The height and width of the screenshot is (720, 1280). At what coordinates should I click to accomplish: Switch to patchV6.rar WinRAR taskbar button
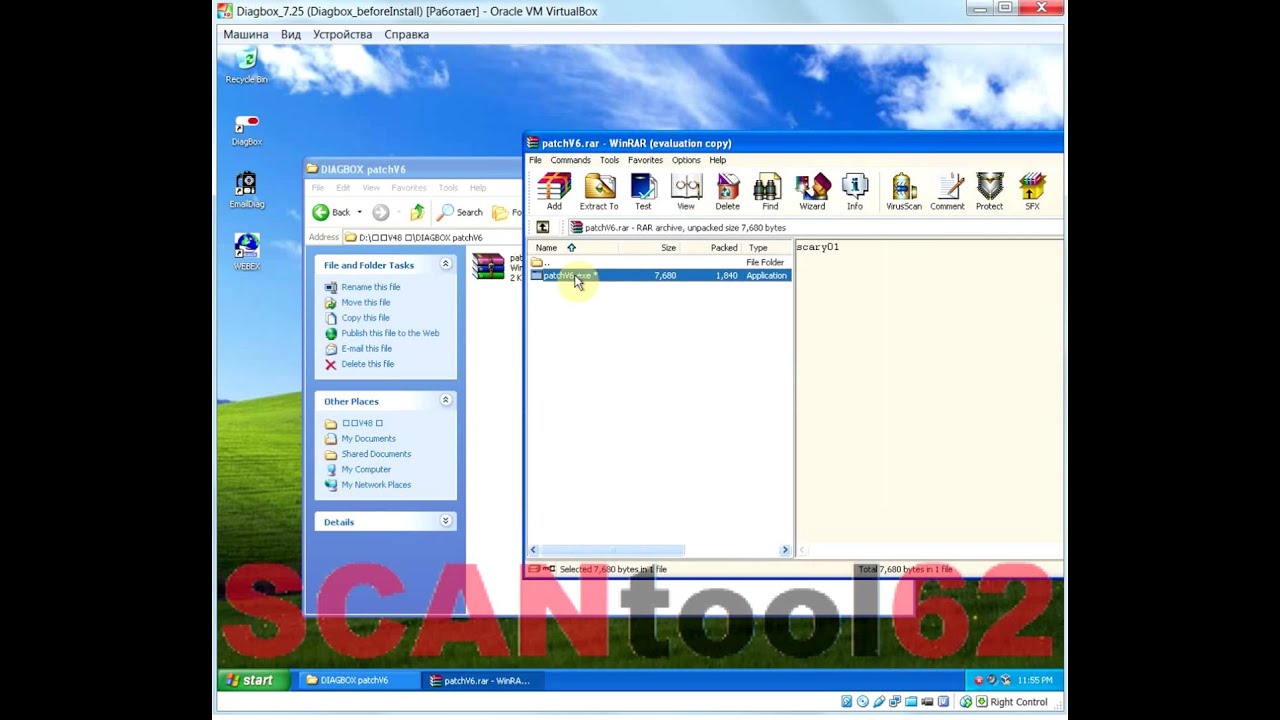tap(482, 680)
